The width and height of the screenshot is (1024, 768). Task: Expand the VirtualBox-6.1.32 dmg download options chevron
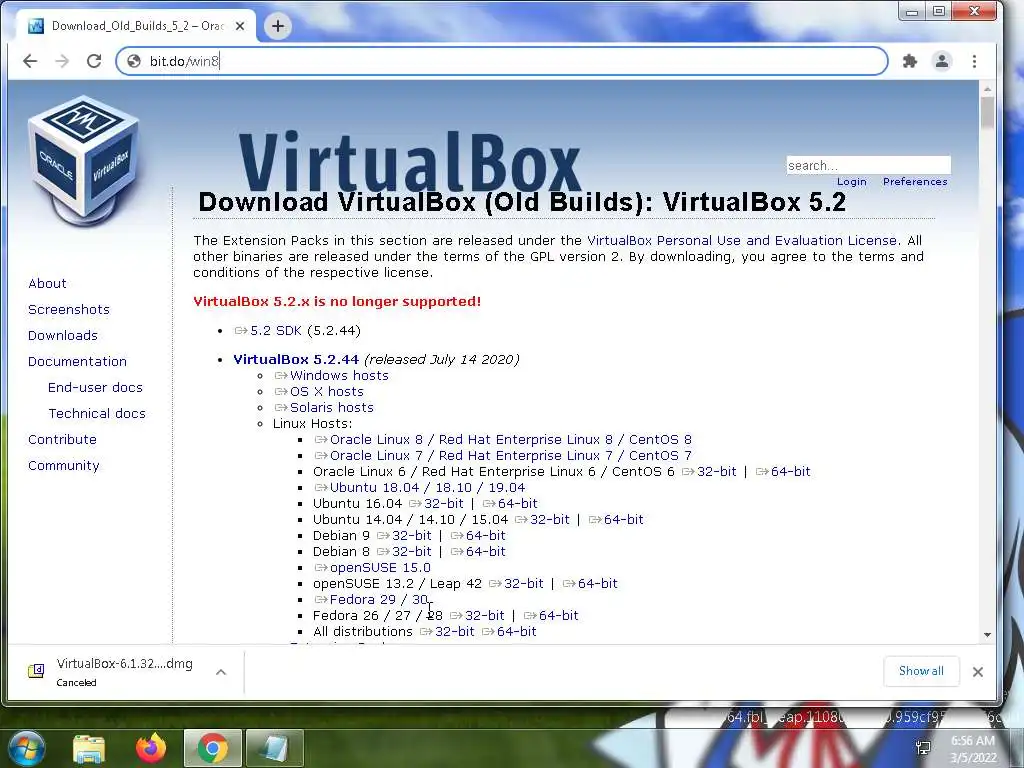tap(221, 672)
